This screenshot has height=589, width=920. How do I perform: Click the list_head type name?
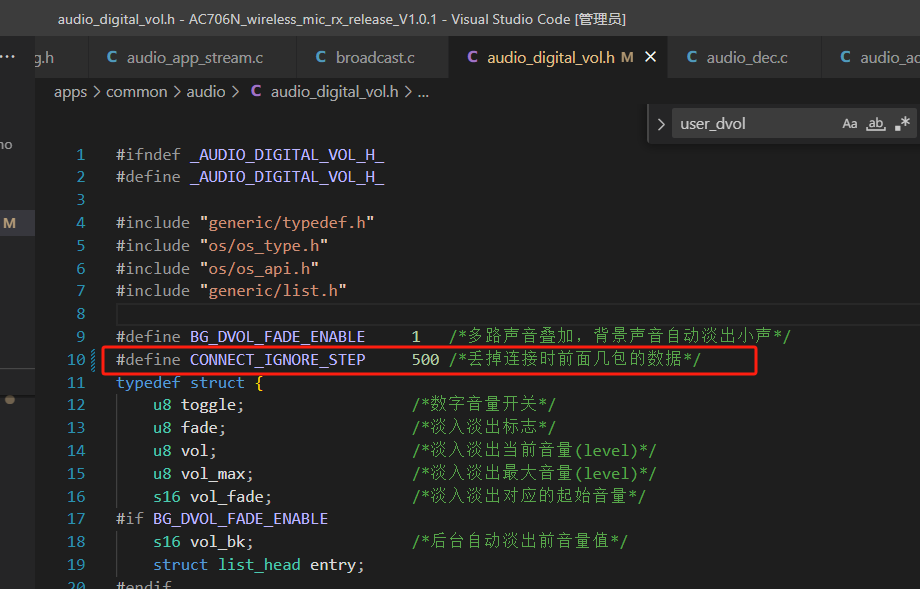[x=259, y=565]
